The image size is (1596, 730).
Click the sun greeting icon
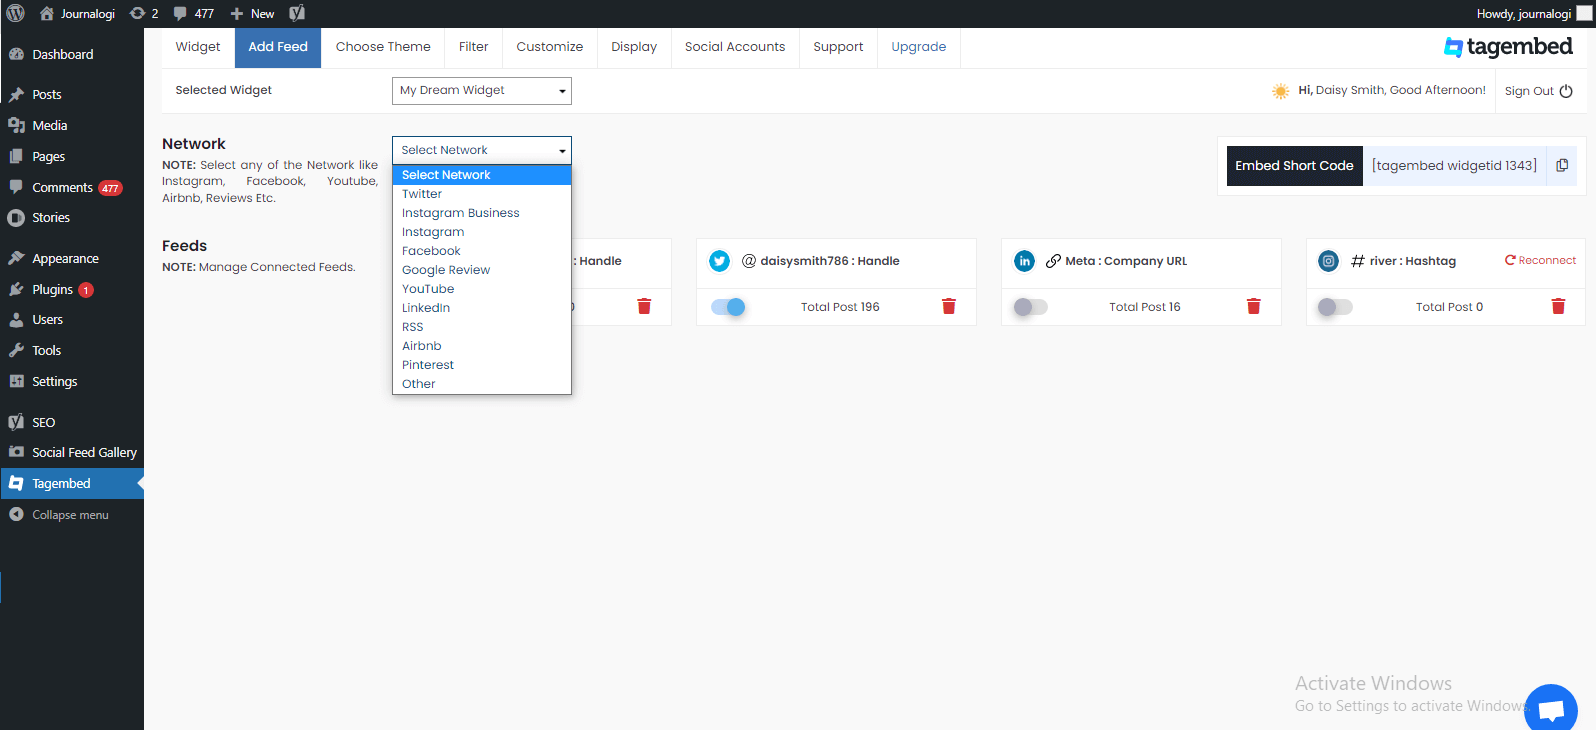1281,91
